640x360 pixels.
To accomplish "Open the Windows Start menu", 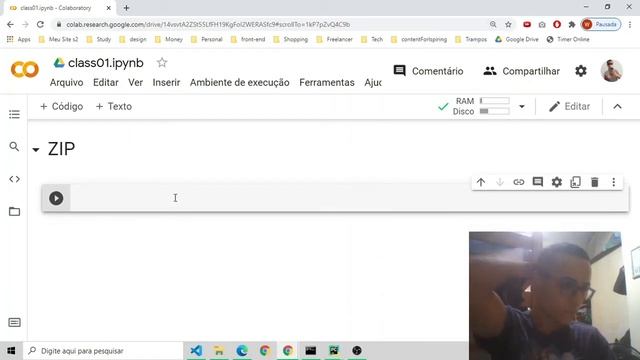I will click(x=11, y=351).
